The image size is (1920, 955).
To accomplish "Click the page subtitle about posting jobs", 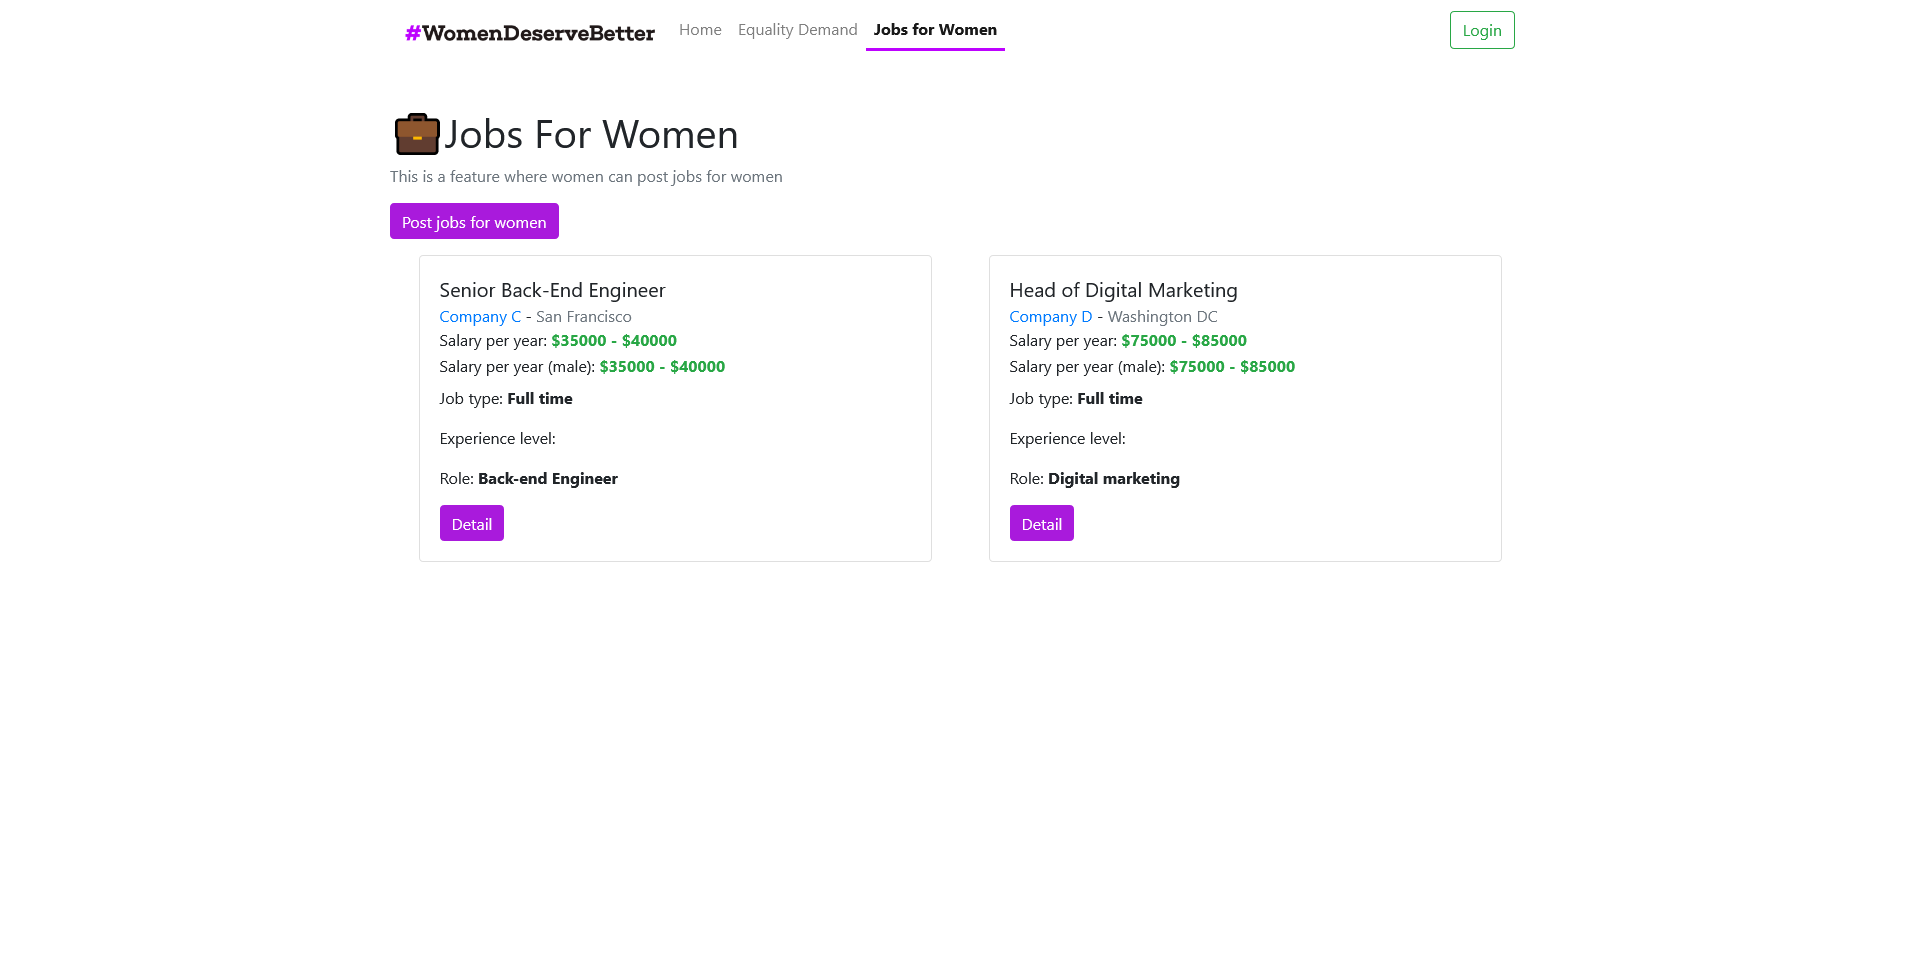I will coord(586,177).
